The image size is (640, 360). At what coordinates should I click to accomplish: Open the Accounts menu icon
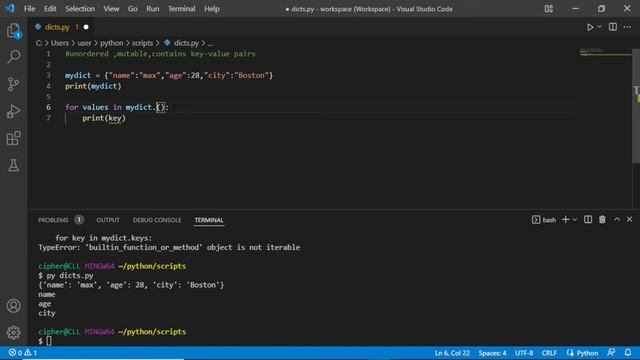tap(13, 306)
